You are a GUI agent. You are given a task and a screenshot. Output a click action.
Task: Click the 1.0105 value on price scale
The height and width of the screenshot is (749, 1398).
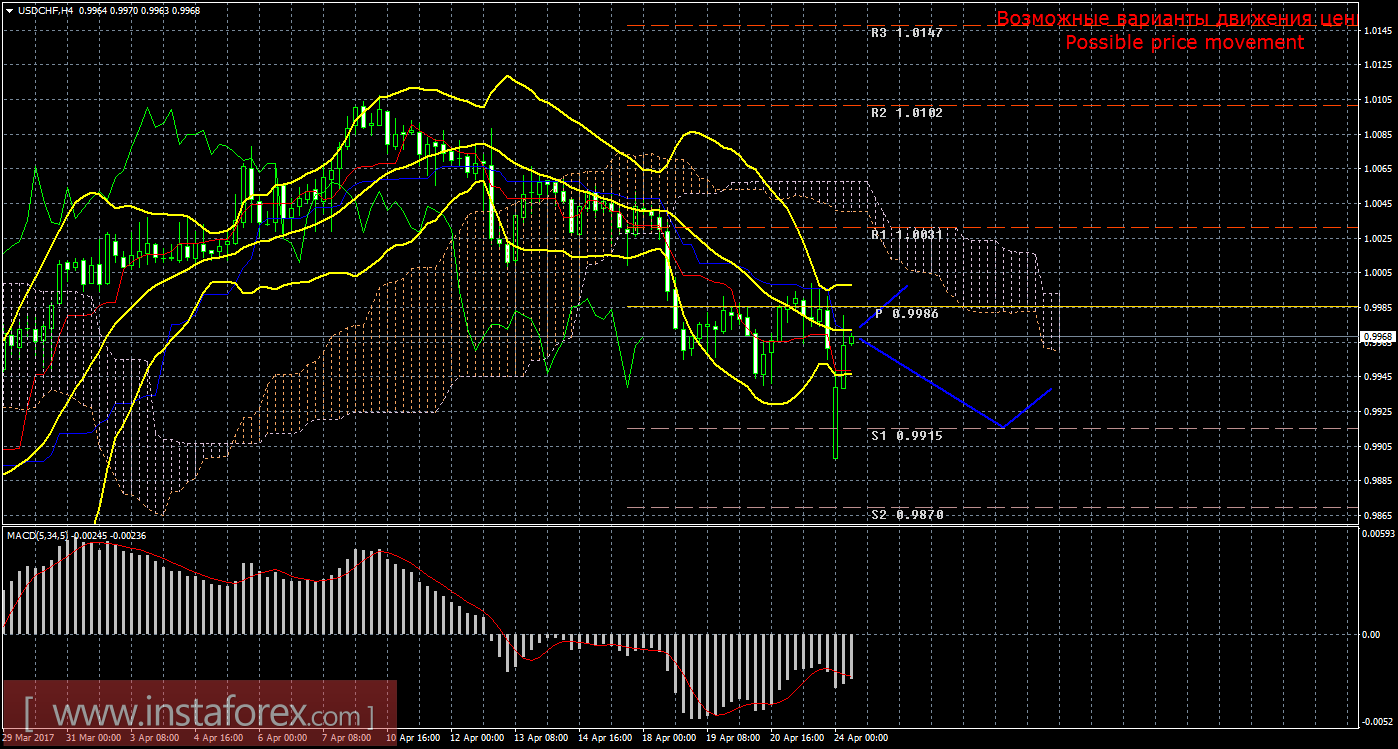pos(1377,100)
